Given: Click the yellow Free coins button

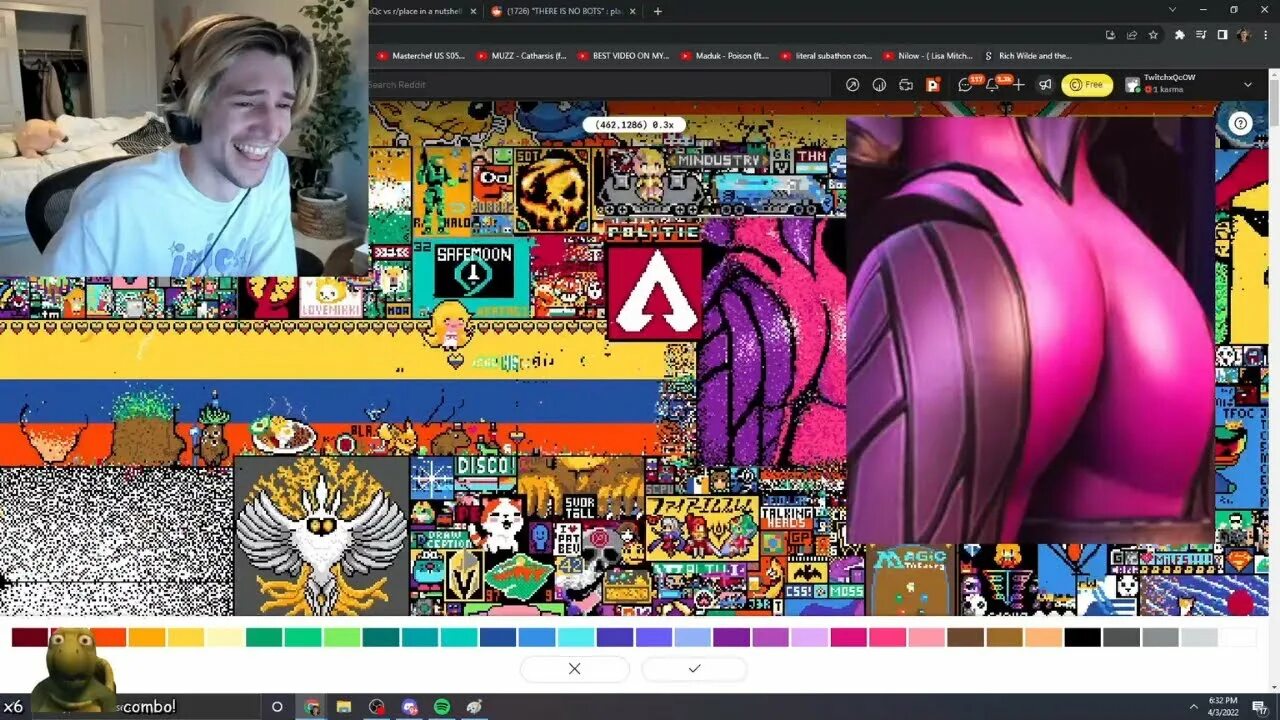Looking at the screenshot, I should [x=1087, y=85].
